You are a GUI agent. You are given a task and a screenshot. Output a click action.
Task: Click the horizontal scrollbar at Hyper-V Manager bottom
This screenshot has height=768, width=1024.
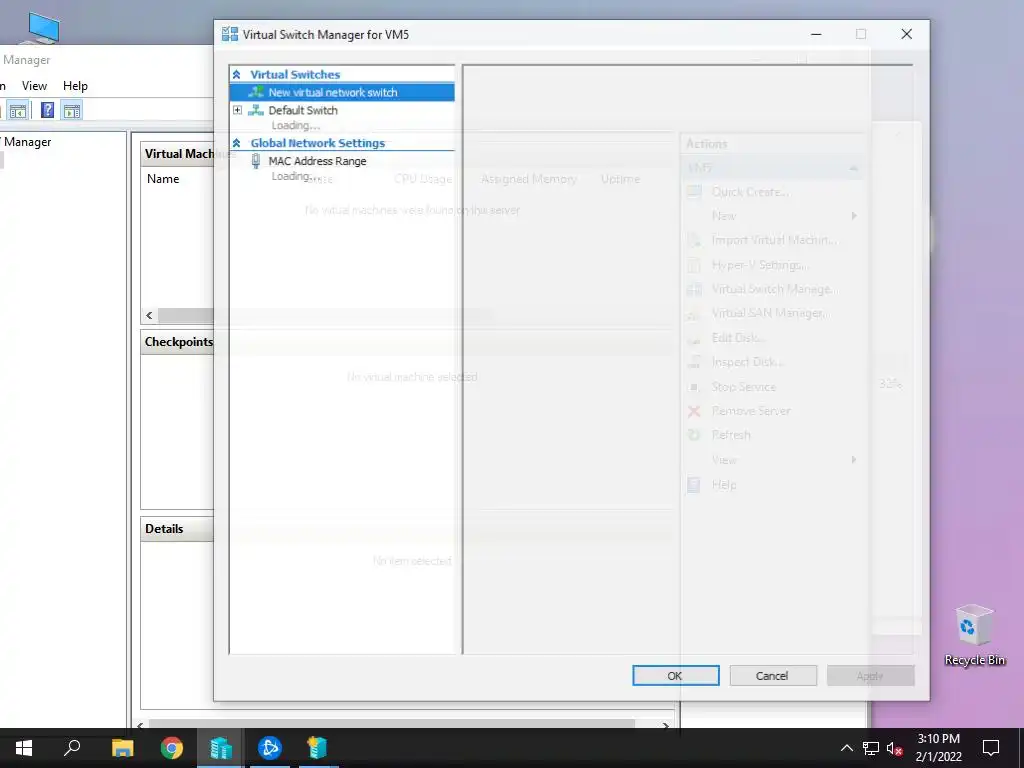click(x=392, y=724)
